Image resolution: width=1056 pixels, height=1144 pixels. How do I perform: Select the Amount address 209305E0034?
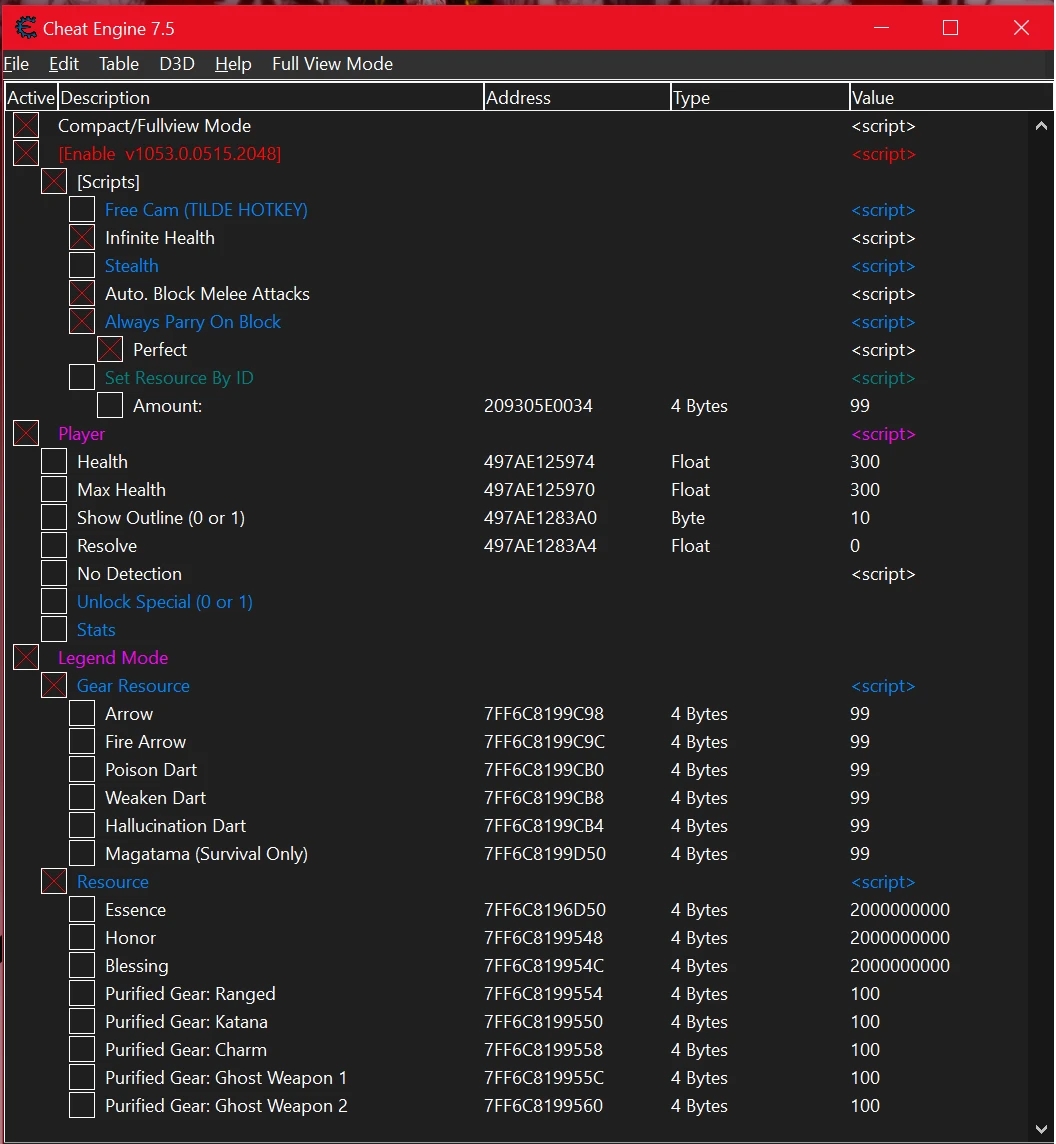pos(538,406)
